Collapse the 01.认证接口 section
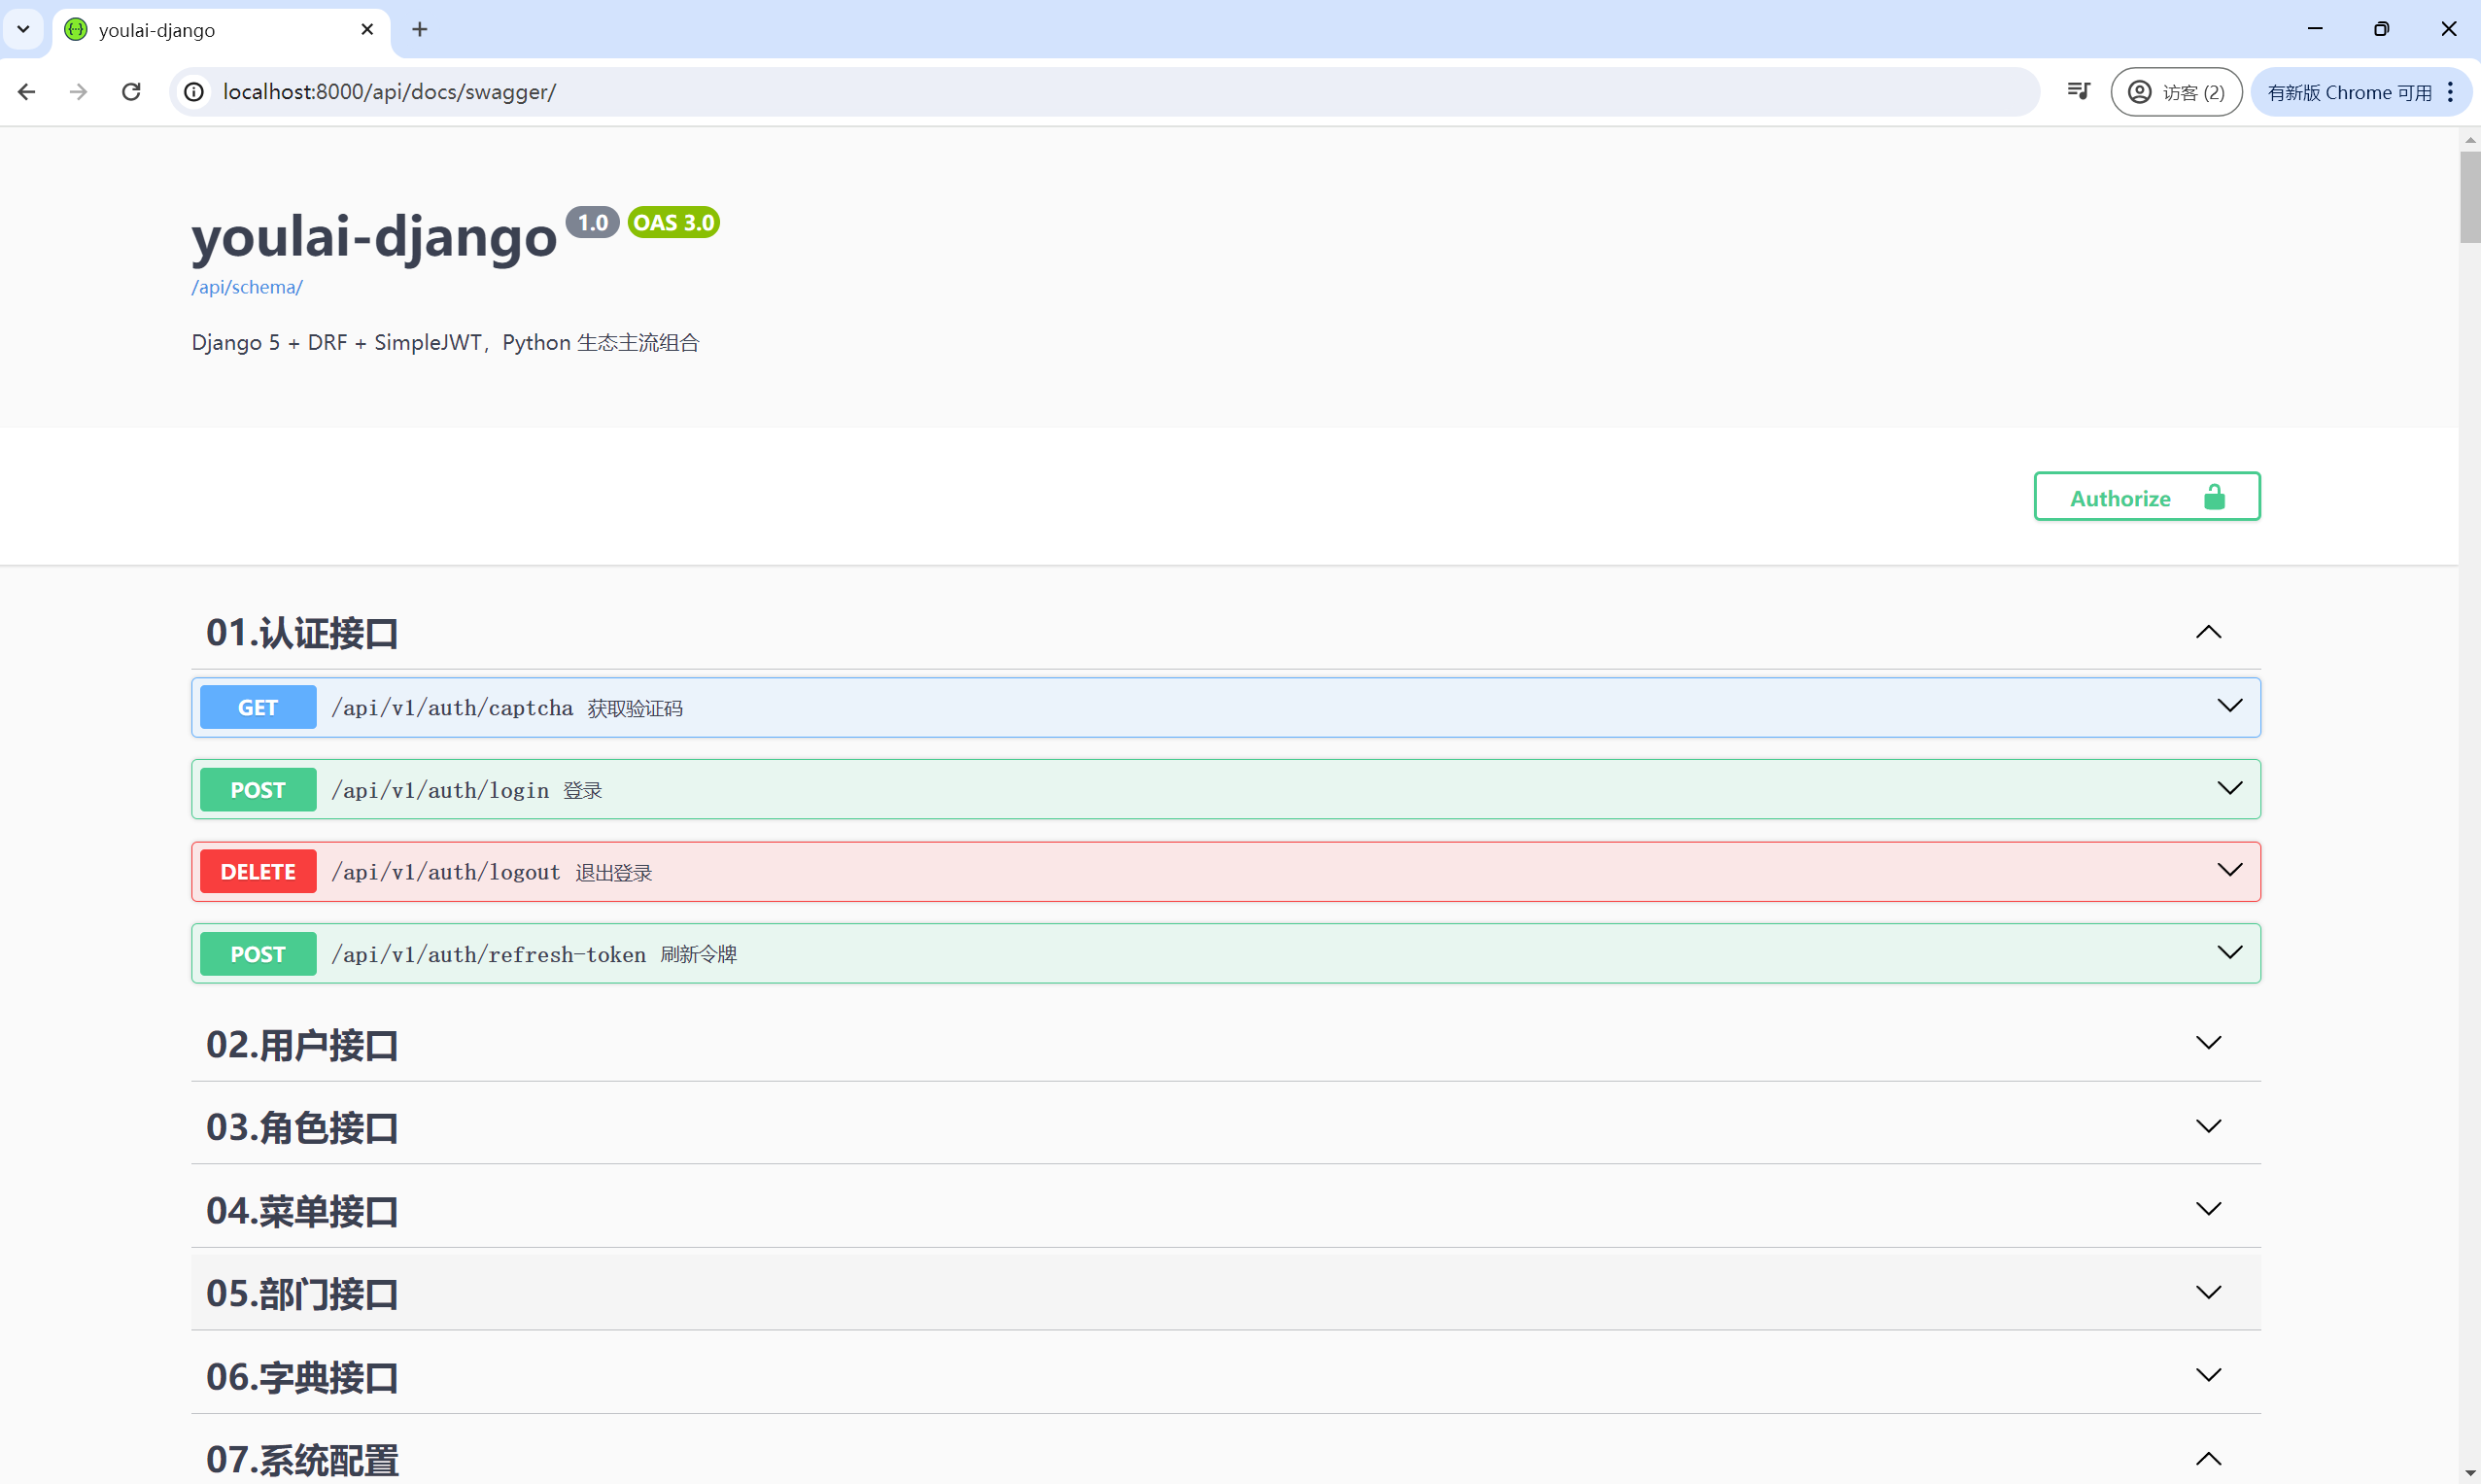 2207,632
